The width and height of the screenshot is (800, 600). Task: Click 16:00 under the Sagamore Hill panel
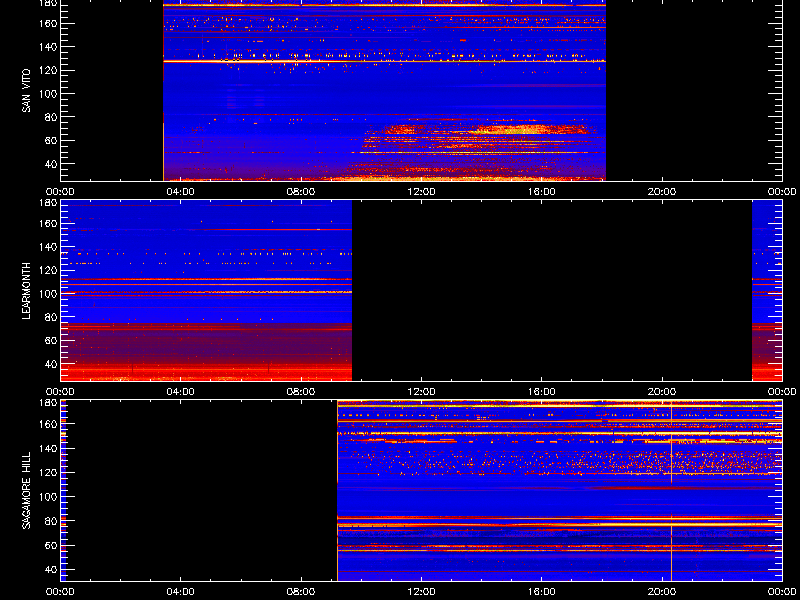tap(542, 592)
